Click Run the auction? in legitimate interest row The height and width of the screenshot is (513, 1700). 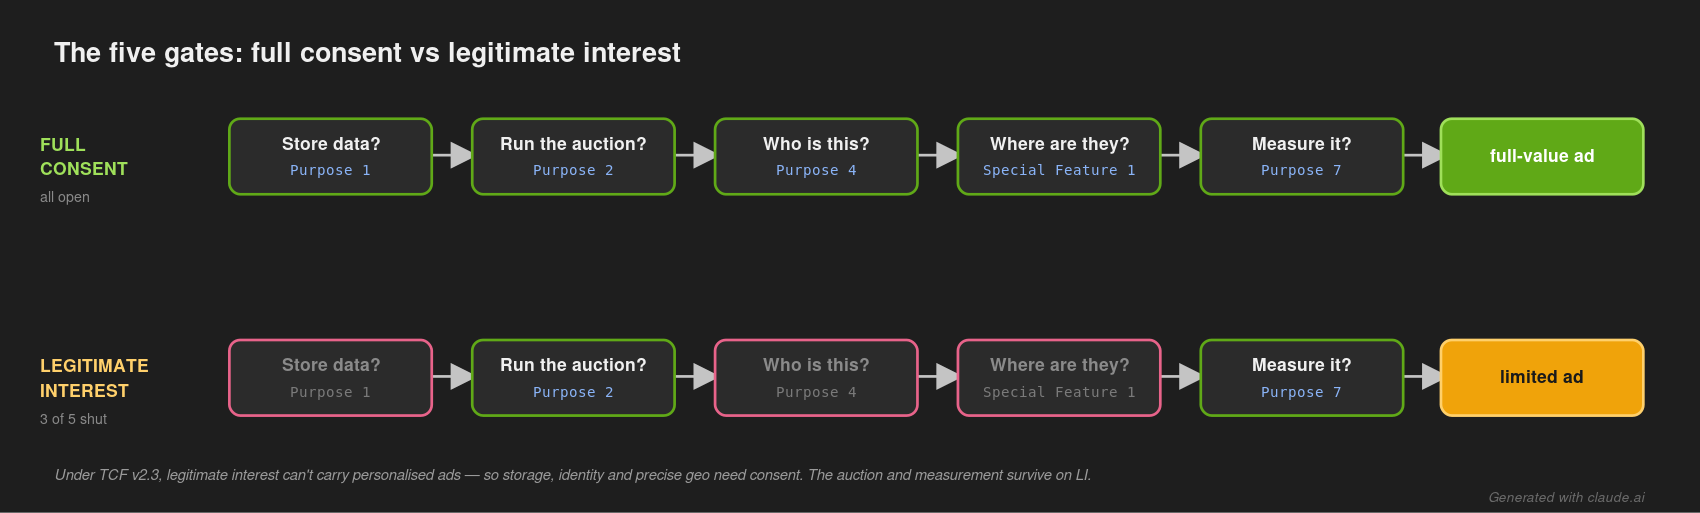[x=573, y=377]
